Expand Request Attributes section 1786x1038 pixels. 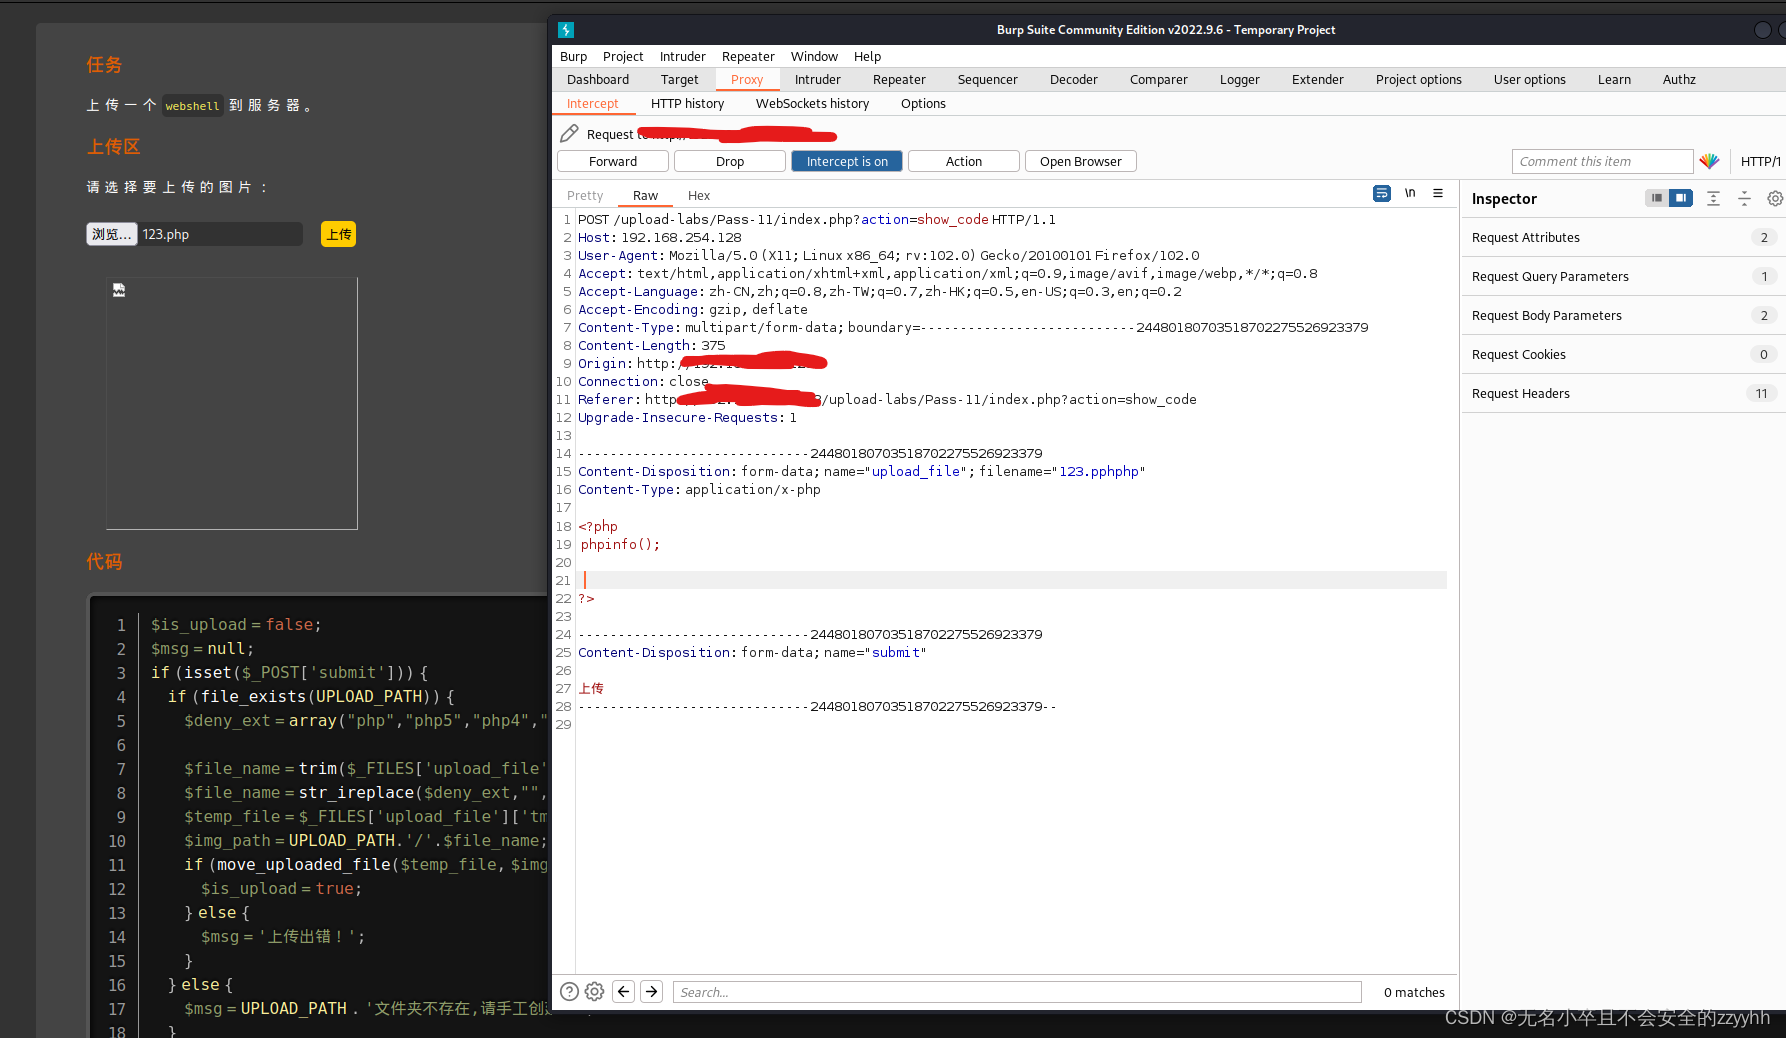pyautogui.click(x=1623, y=237)
